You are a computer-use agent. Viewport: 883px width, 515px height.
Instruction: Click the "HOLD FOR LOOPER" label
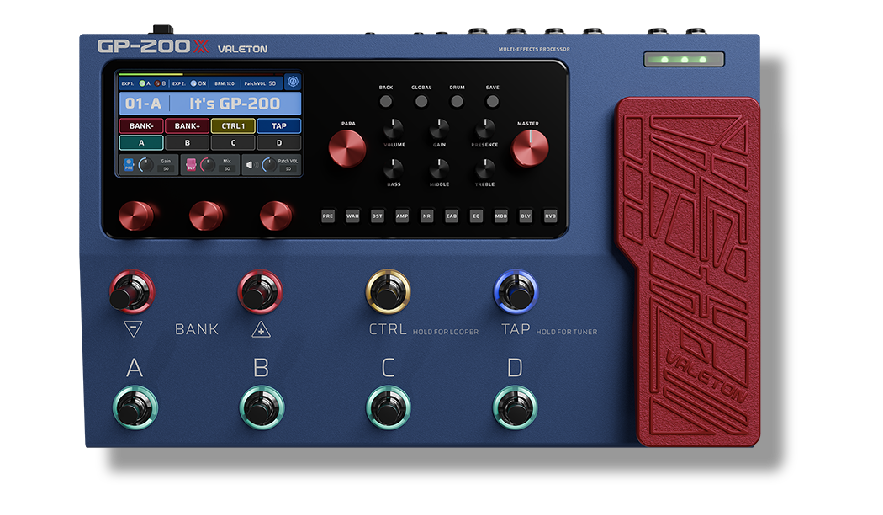(x=446, y=332)
